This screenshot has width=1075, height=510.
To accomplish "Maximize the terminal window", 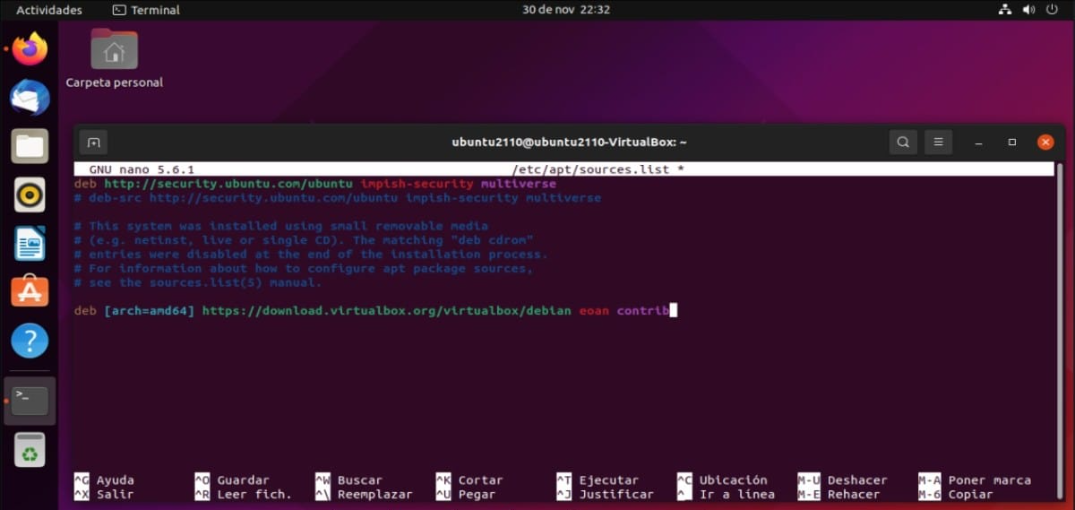I will (1012, 143).
